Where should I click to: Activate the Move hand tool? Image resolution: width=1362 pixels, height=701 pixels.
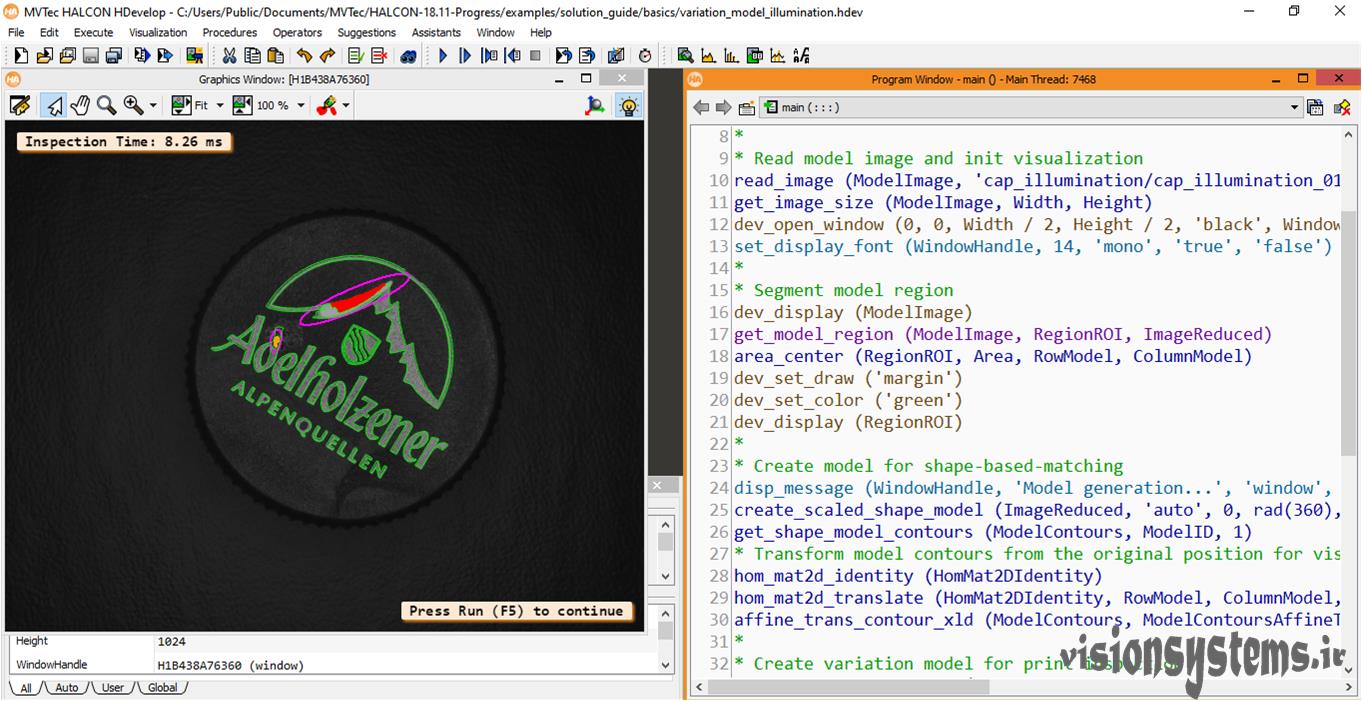click(x=80, y=105)
